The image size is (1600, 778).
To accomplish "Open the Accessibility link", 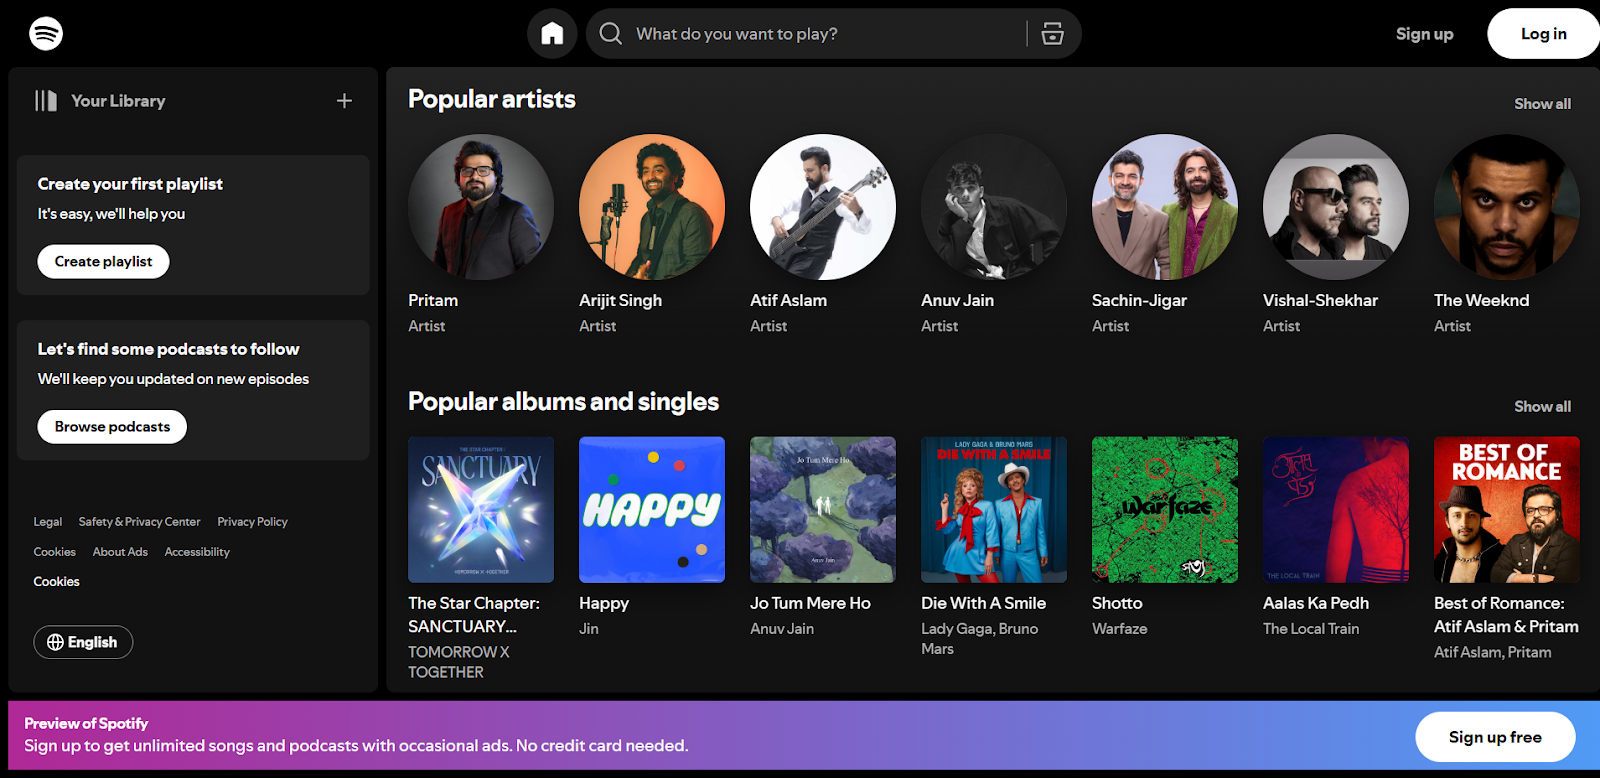I will (x=197, y=552).
